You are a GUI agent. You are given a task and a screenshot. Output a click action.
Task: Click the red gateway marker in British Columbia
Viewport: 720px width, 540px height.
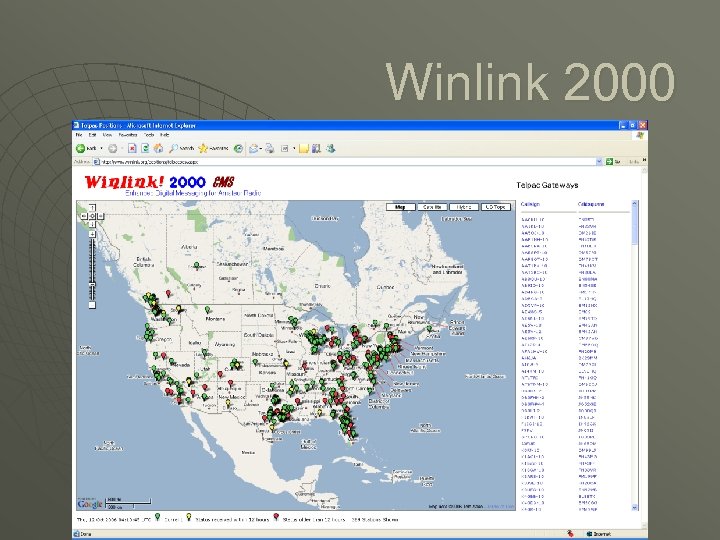tap(169, 293)
